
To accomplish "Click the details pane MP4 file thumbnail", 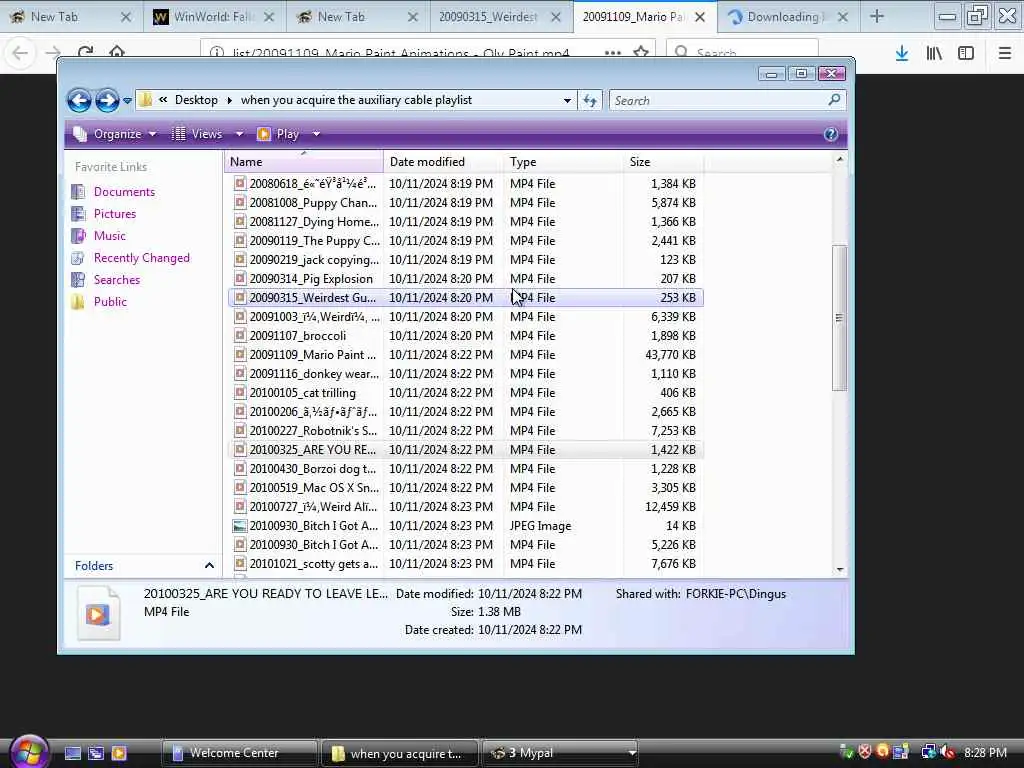I will tap(98, 613).
